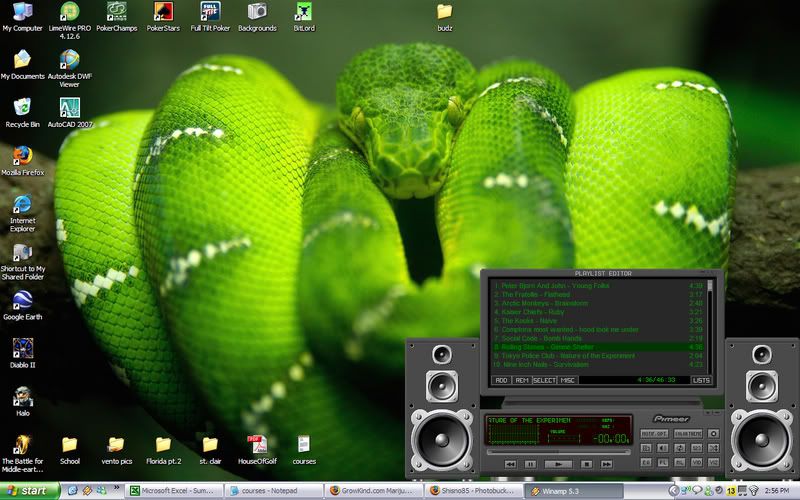Open the budz folder on desktop
The height and width of the screenshot is (500, 800).
click(x=444, y=17)
